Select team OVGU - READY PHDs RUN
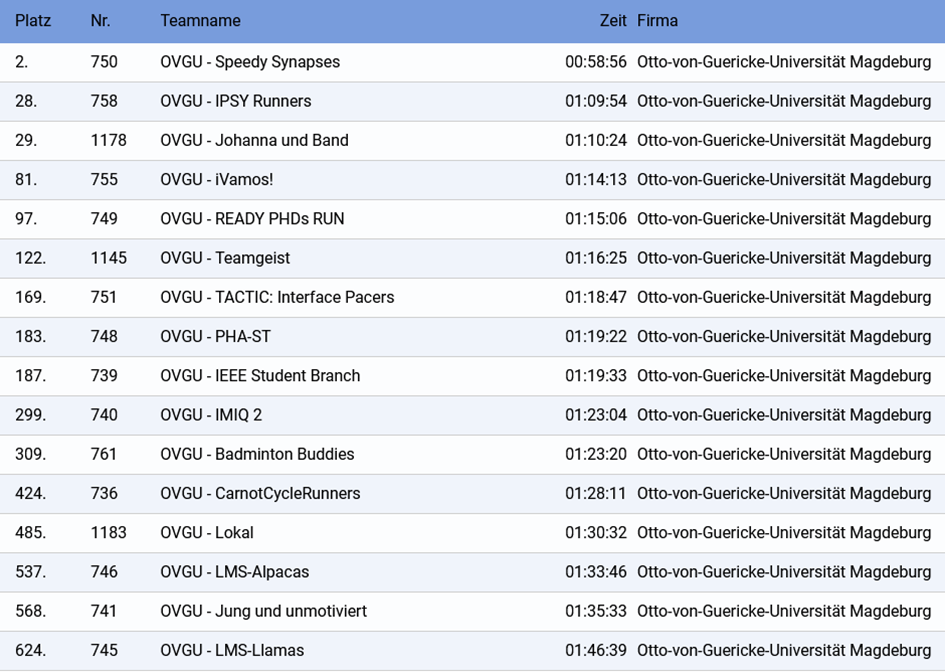Viewport: 945px width, 672px height. [x=253, y=219]
